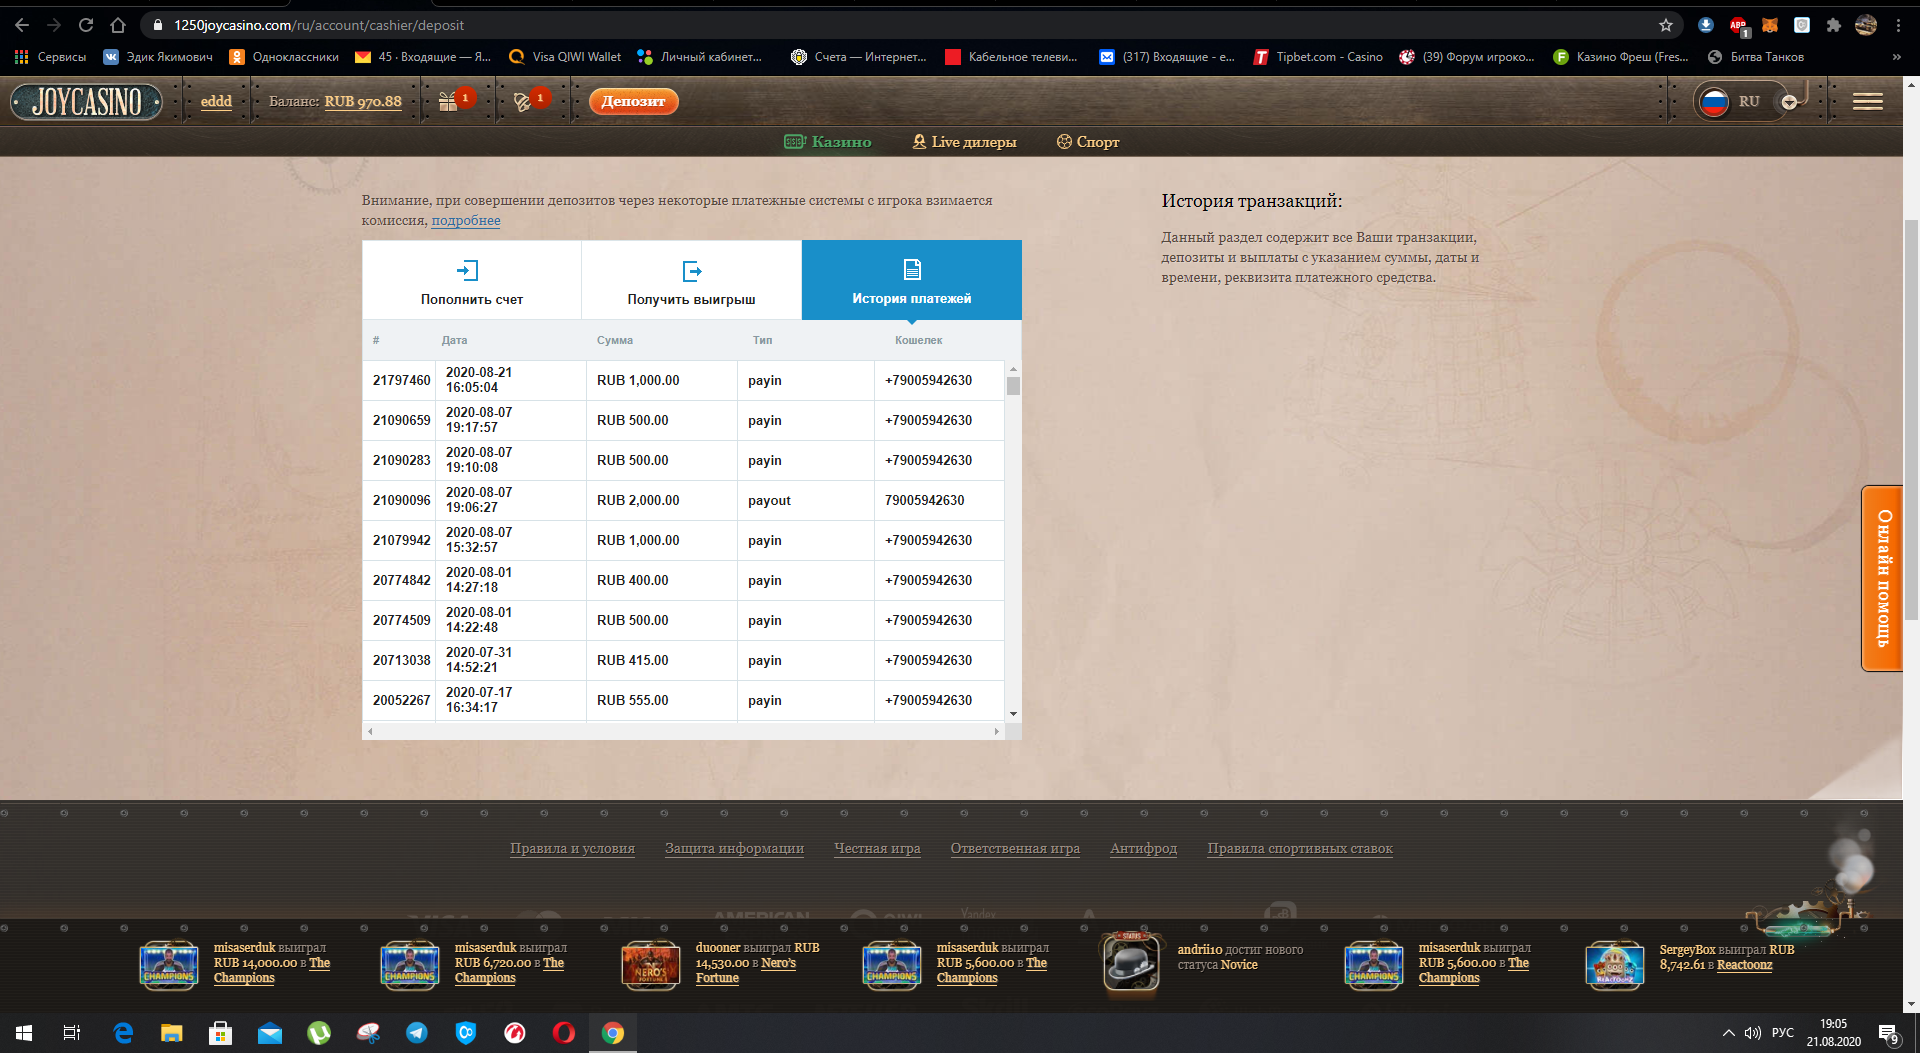Click the transactions table vertical scrollbar thumb
Viewport: 1920px width, 1053px height.
pyautogui.click(x=1013, y=386)
